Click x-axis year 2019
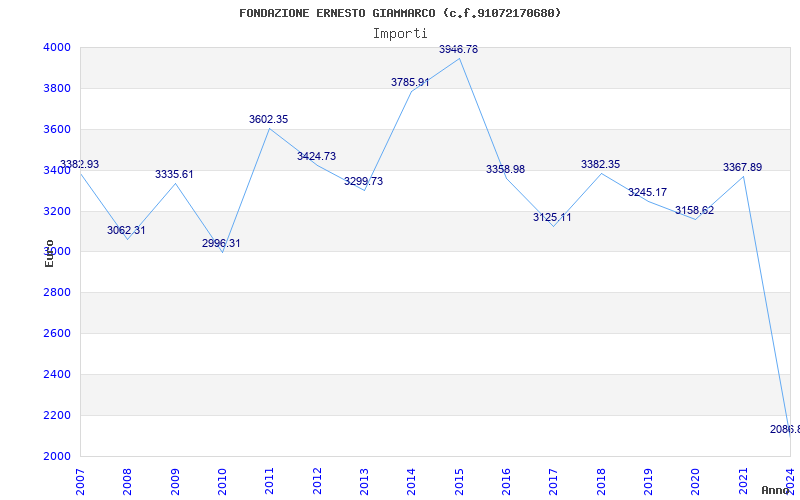 click(x=648, y=482)
